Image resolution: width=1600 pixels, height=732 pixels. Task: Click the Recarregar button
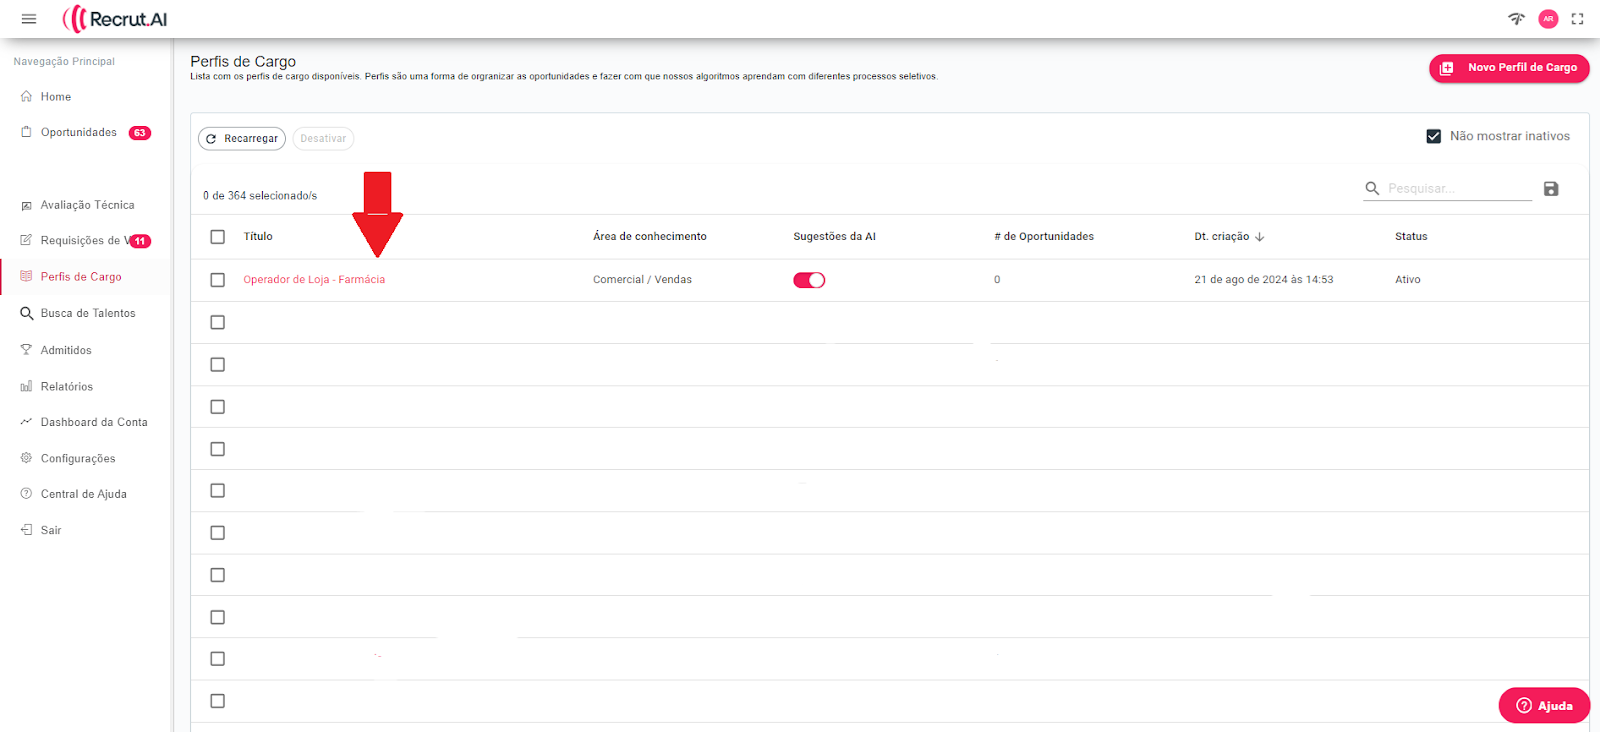point(242,139)
